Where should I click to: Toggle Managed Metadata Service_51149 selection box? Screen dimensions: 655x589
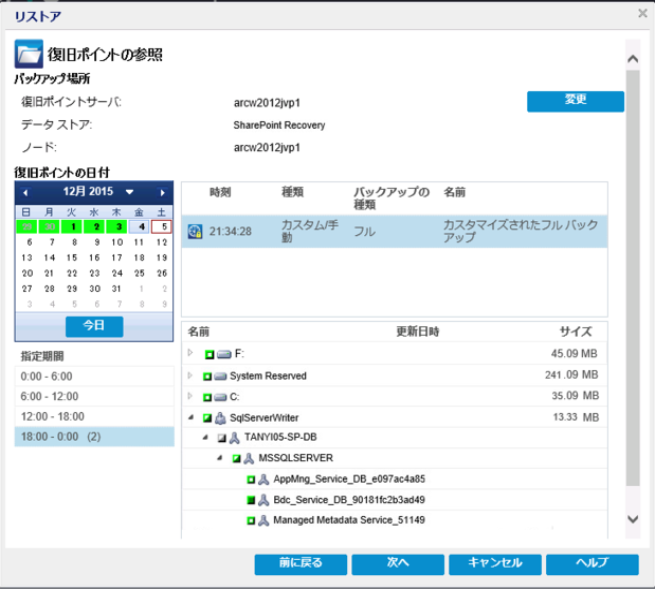tap(251, 520)
